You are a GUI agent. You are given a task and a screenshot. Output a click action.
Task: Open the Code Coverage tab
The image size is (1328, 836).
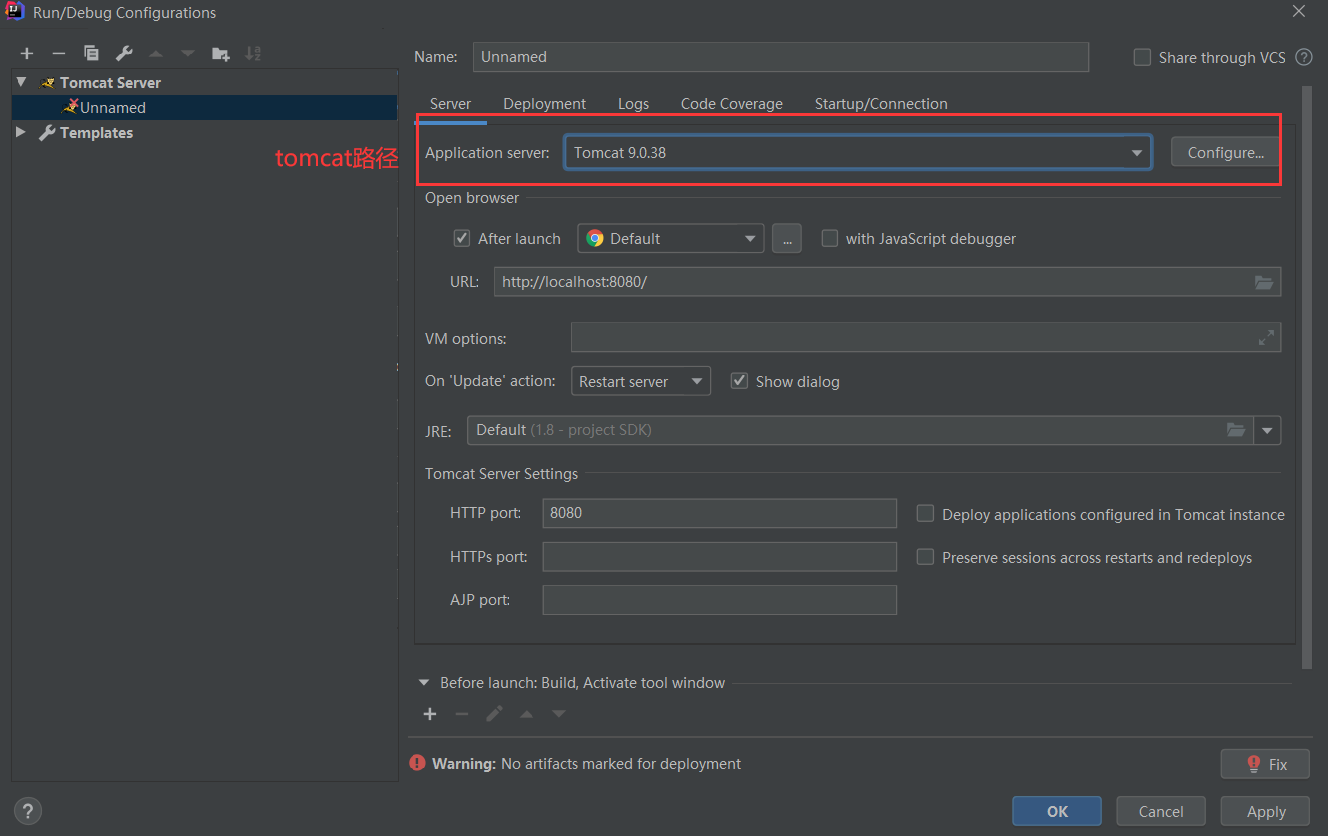pyautogui.click(x=732, y=104)
